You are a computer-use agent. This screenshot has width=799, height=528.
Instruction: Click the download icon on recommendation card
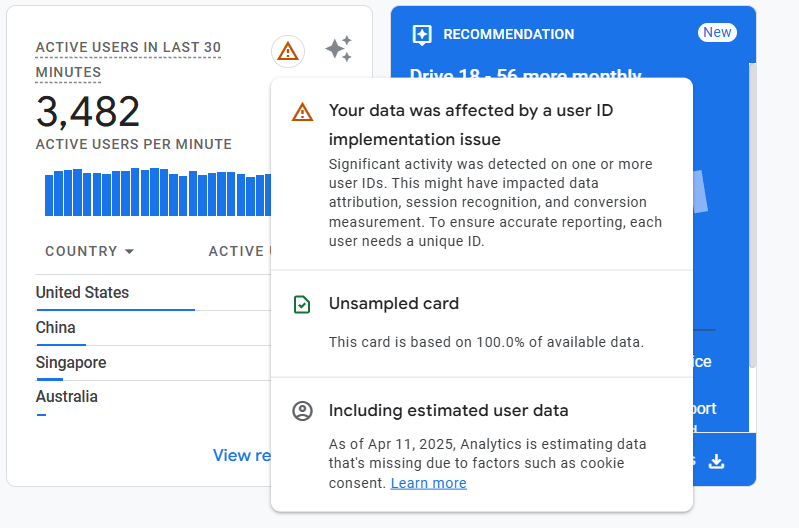[715, 461]
